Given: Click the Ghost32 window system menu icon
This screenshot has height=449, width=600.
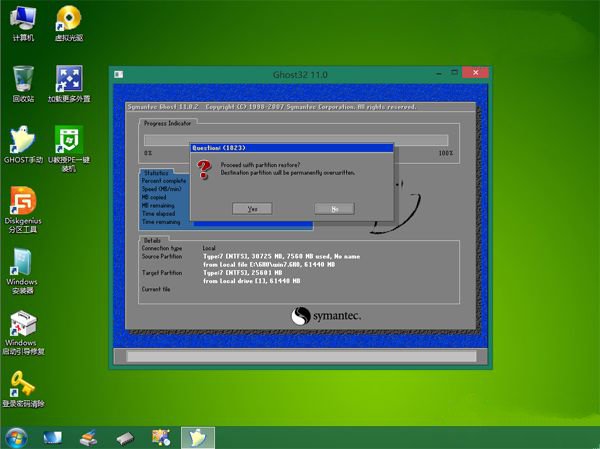Looking at the screenshot, I should click(x=119, y=74).
